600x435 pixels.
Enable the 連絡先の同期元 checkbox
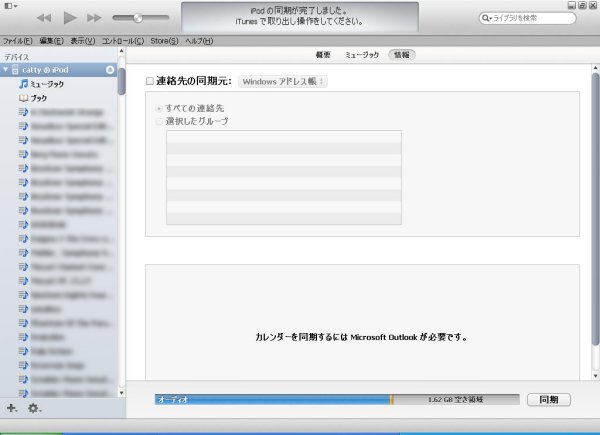click(x=150, y=81)
